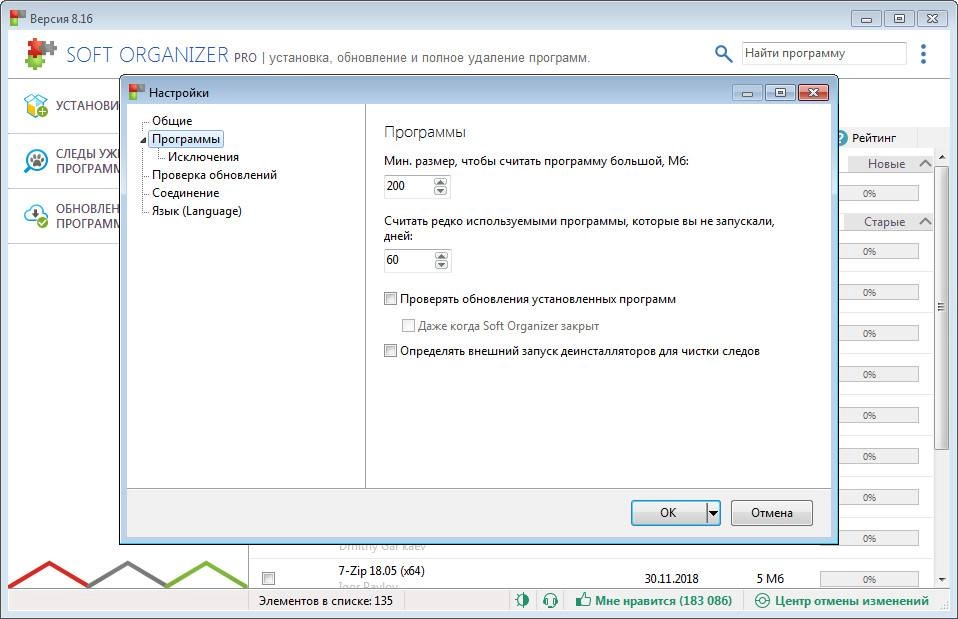Open Проверка обновлений settings section

pyautogui.click(x=214, y=175)
